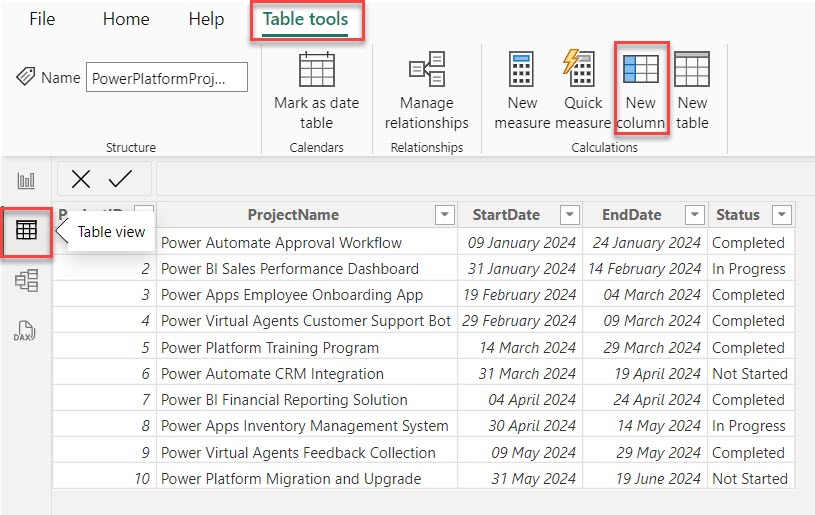Viewport: 815px width, 515px height.
Task: Click EndDate cell 19 June 2024
Action: click(645, 478)
